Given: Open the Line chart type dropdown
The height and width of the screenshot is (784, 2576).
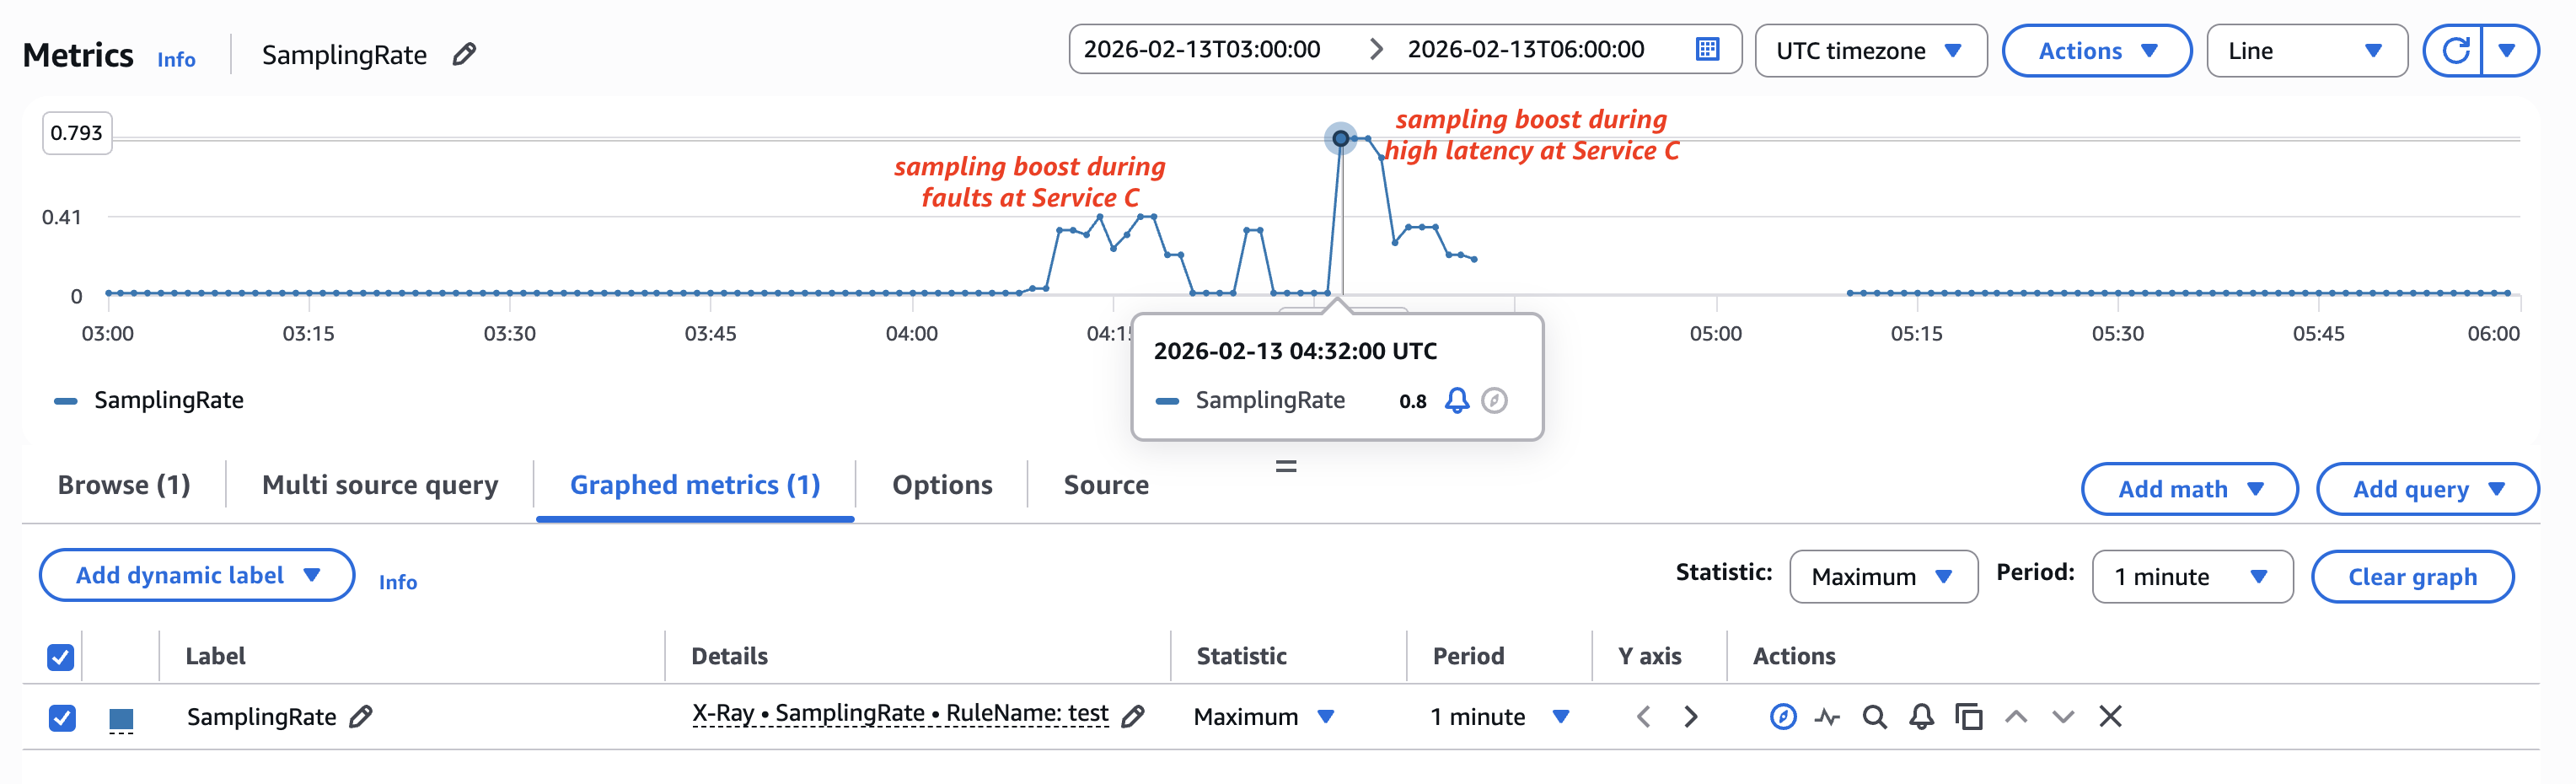Looking at the screenshot, I should coord(2306,51).
